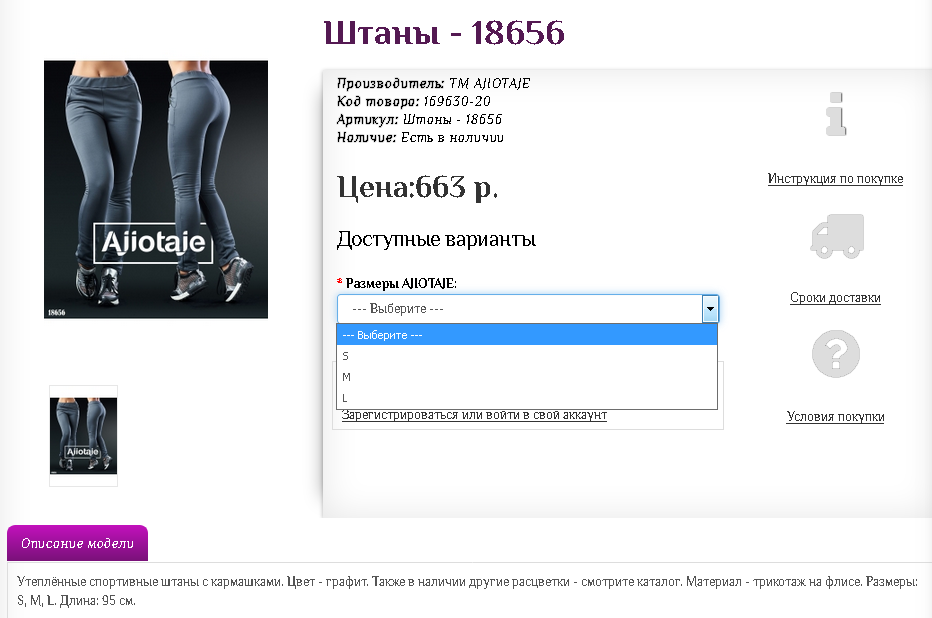Choose the highlighted '--- Выберите ---' list option
Image resolution: width=932 pixels, height=618 pixels.
pyautogui.click(x=526, y=335)
